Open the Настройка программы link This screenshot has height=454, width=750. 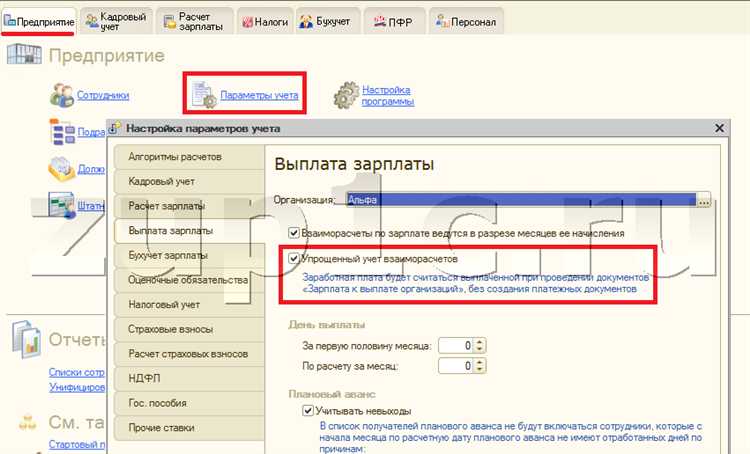(388, 96)
